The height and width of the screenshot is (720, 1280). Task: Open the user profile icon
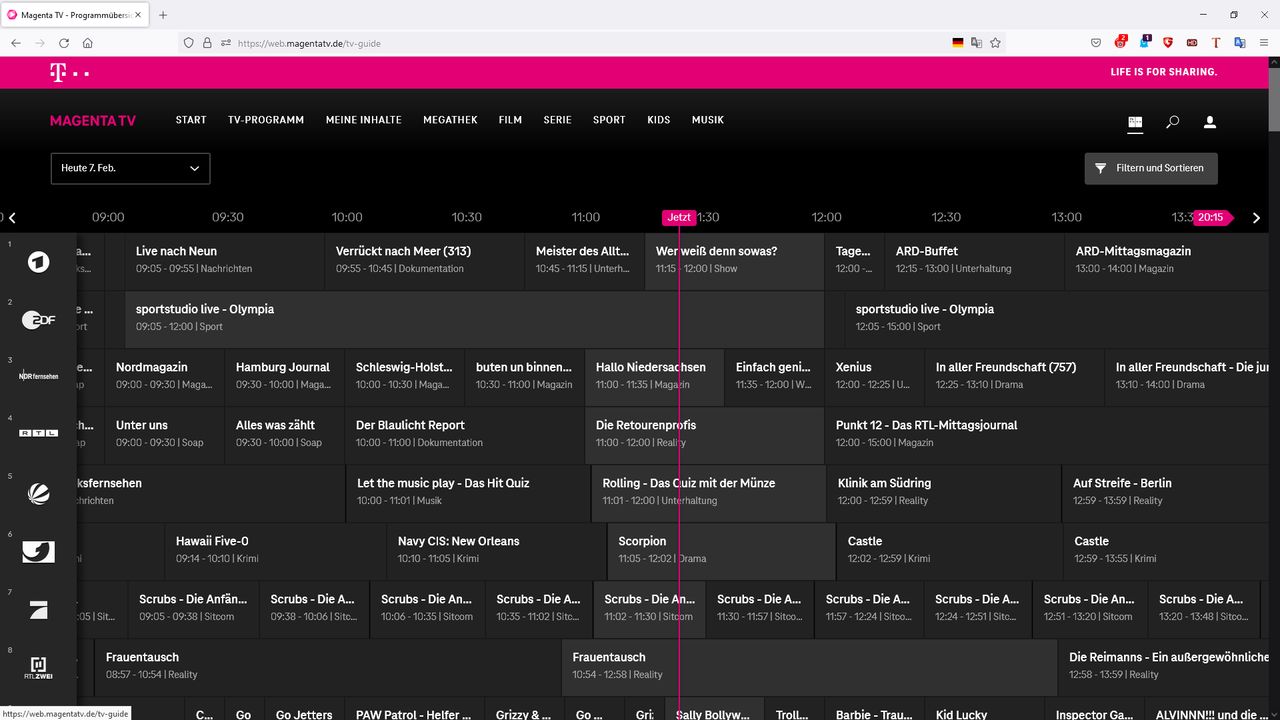coord(1209,122)
